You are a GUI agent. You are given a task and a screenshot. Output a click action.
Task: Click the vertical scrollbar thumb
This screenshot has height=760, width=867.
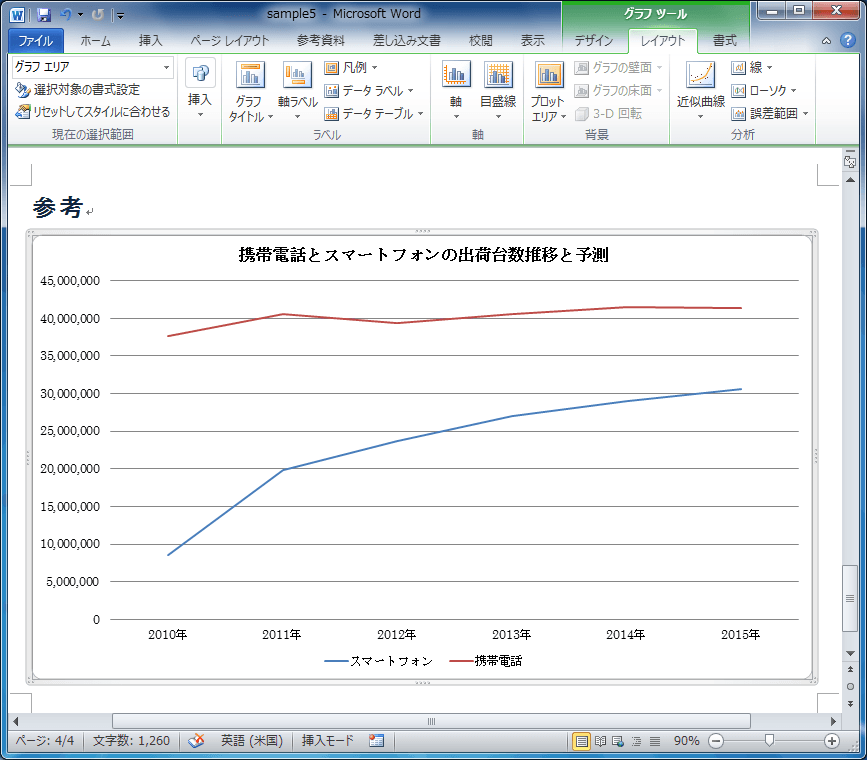coord(850,598)
